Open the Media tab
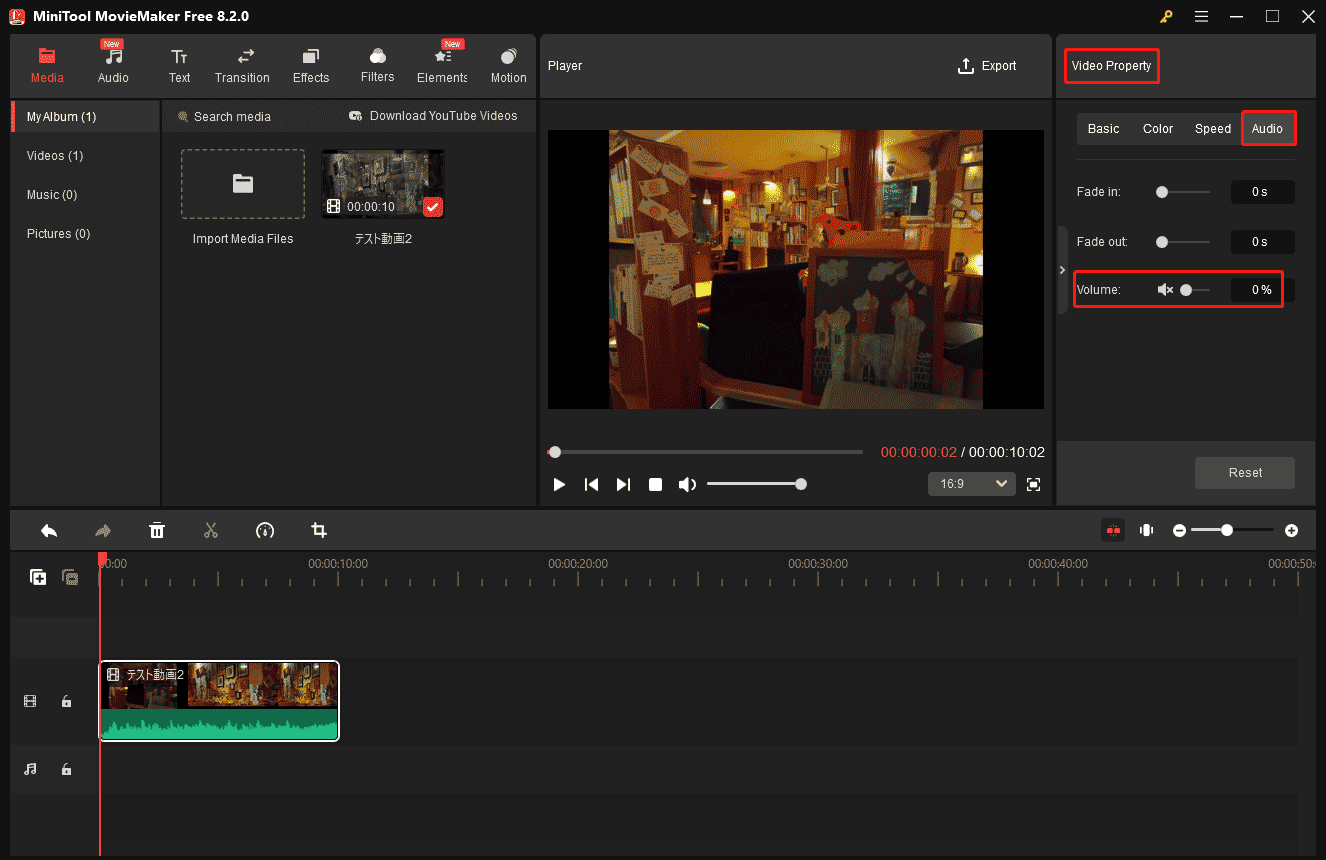This screenshot has height=860, width=1326. [47, 65]
